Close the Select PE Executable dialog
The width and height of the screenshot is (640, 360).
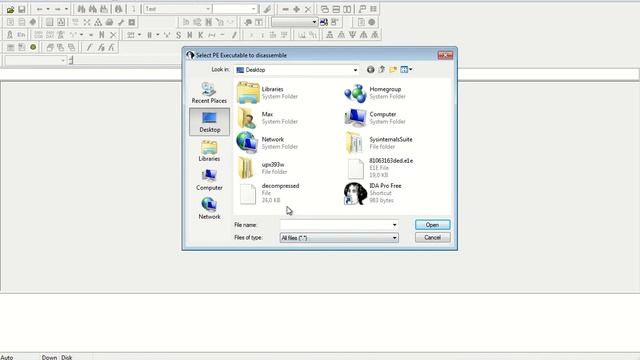445,55
